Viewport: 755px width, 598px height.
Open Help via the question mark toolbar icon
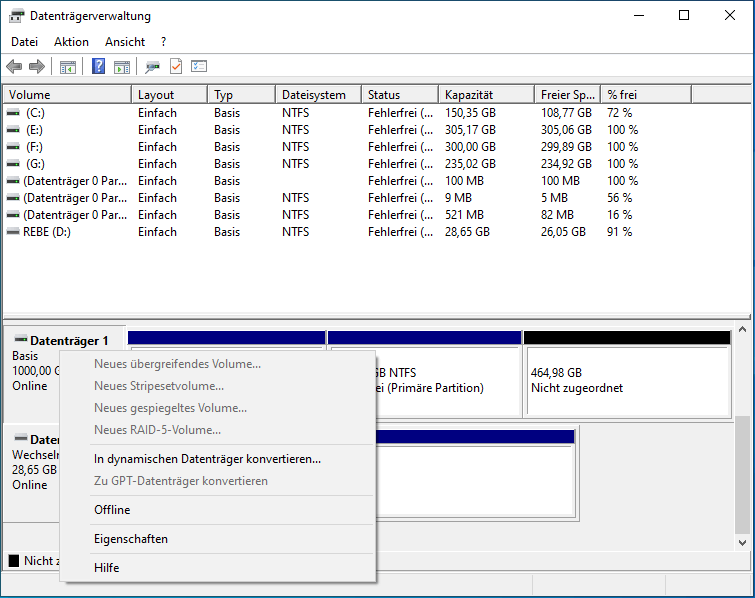pos(99,67)
